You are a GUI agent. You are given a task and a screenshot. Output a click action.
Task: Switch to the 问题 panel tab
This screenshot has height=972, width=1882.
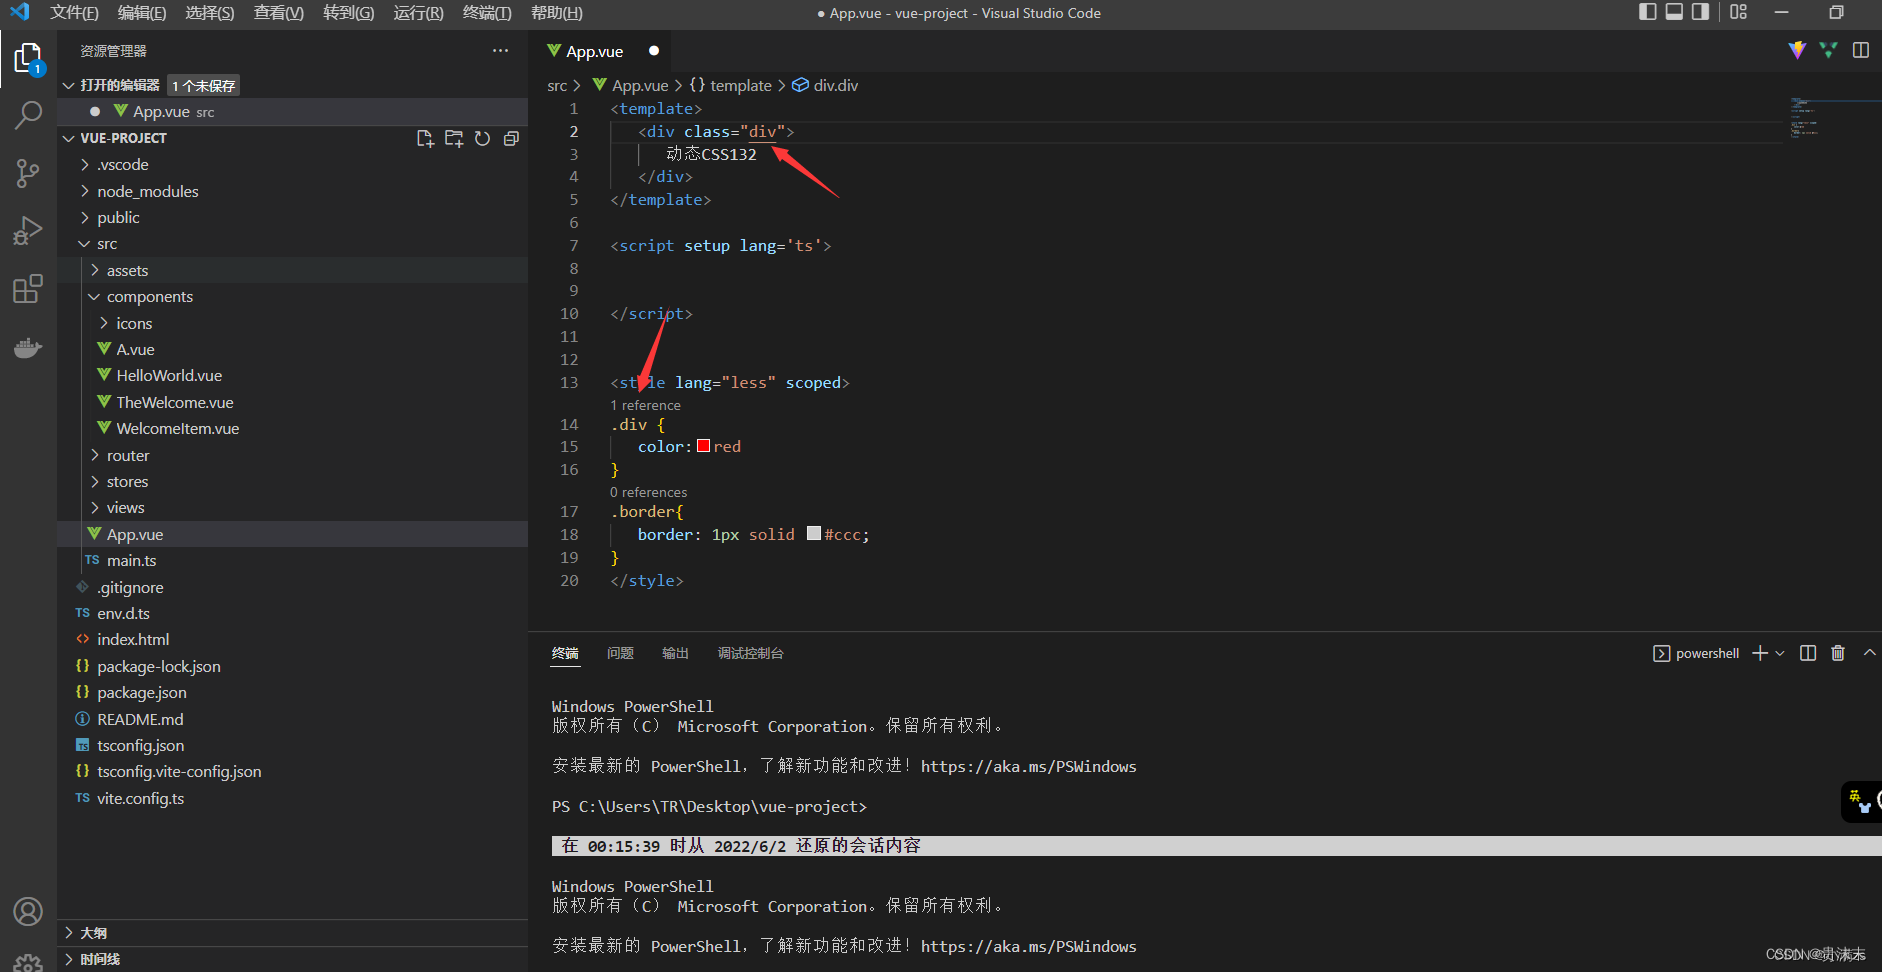620,653
